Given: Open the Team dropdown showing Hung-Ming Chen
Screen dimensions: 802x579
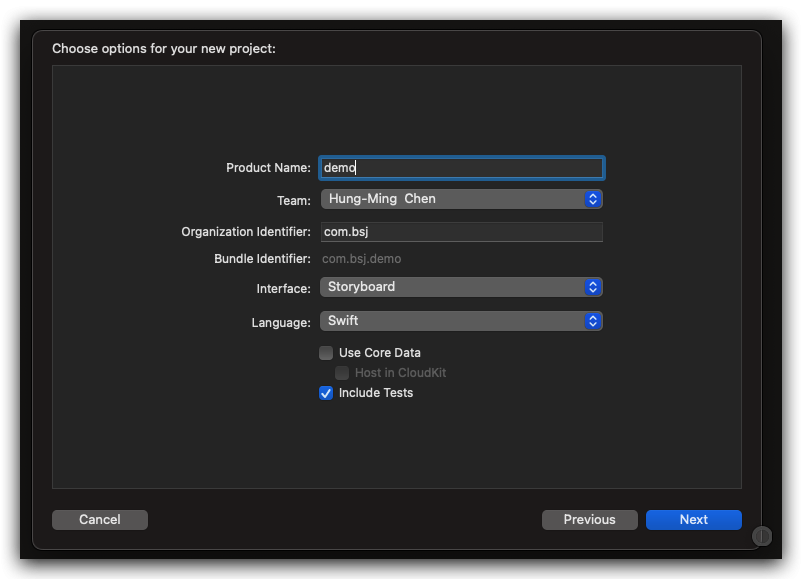Looking at the screenshot, I should 452,199.
